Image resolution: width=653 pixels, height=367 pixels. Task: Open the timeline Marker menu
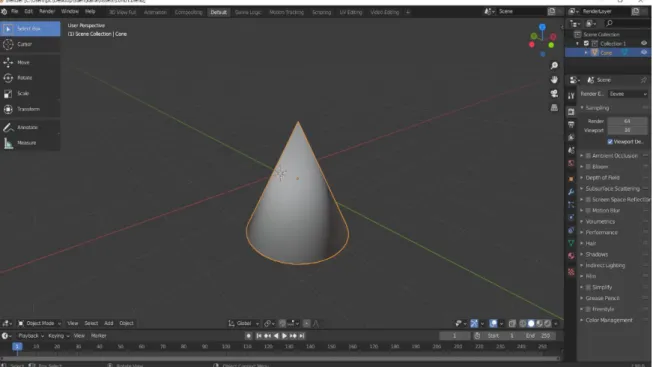(99, 336)
